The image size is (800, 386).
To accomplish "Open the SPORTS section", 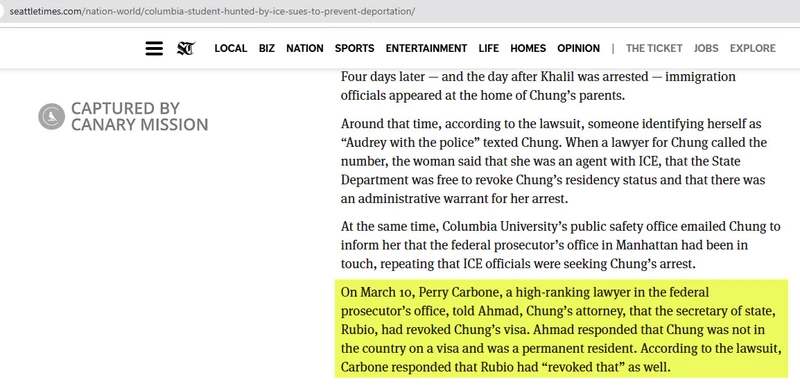I will click(355, 48).
